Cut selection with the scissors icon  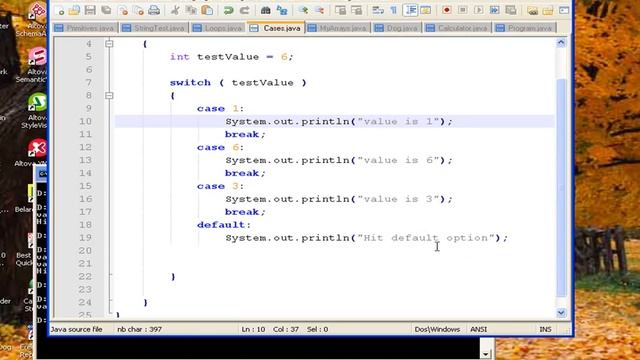coord(175,10)
